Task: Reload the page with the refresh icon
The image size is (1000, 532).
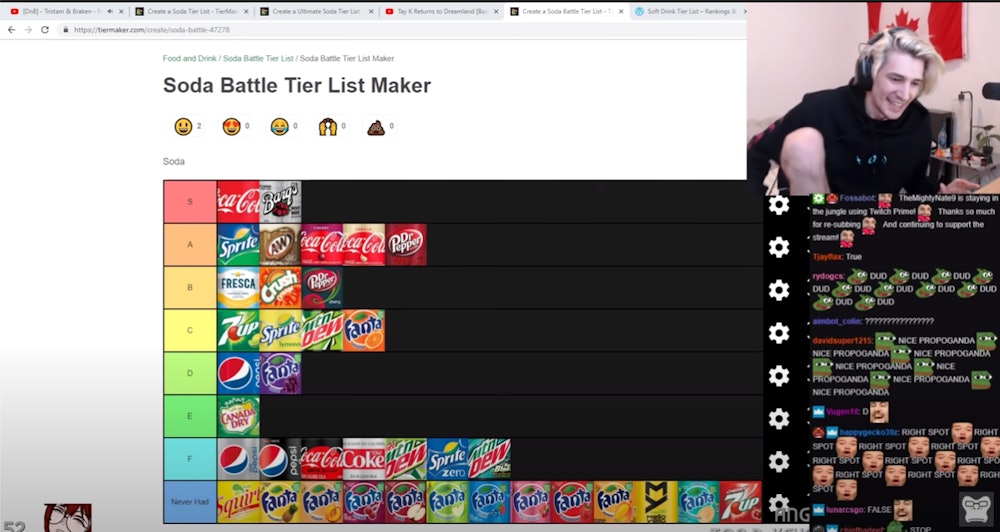Action: [45, 29]
